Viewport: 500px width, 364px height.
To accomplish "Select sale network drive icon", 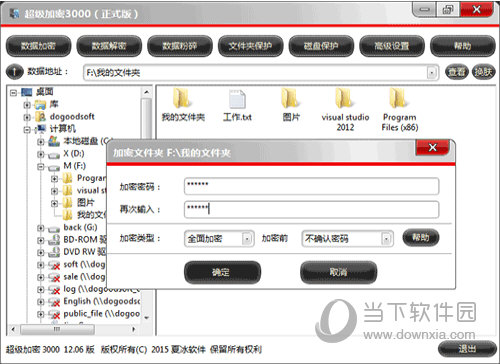I will 54,277.
